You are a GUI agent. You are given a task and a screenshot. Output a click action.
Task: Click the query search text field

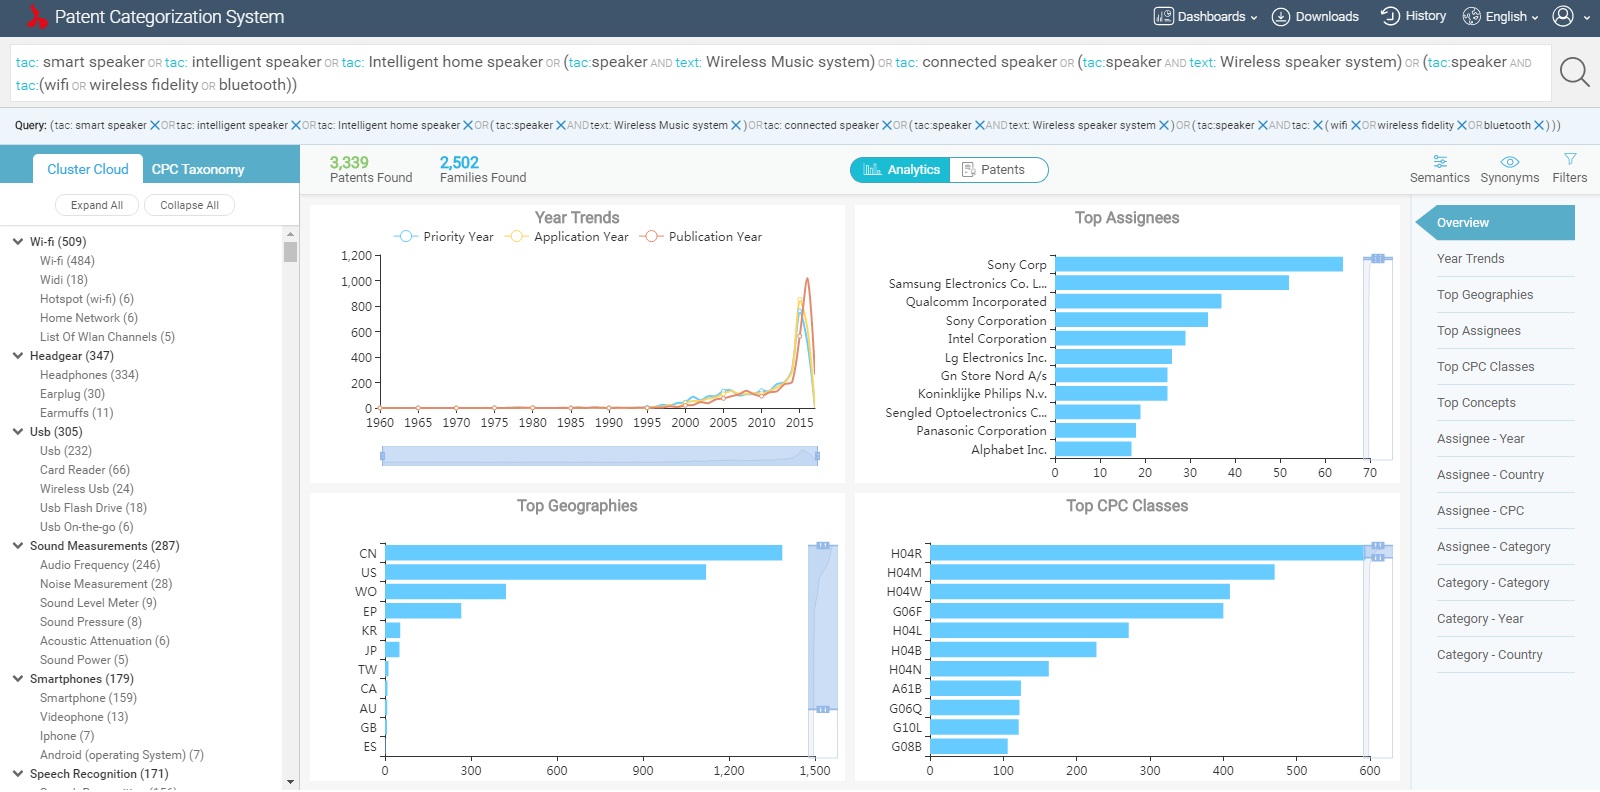[780, 73]
